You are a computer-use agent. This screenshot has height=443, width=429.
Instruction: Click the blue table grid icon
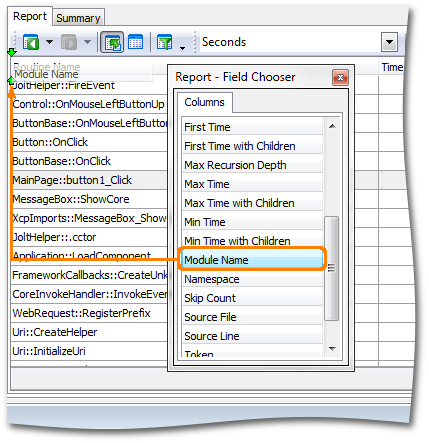pyautogui.click(x=136, y=42)
